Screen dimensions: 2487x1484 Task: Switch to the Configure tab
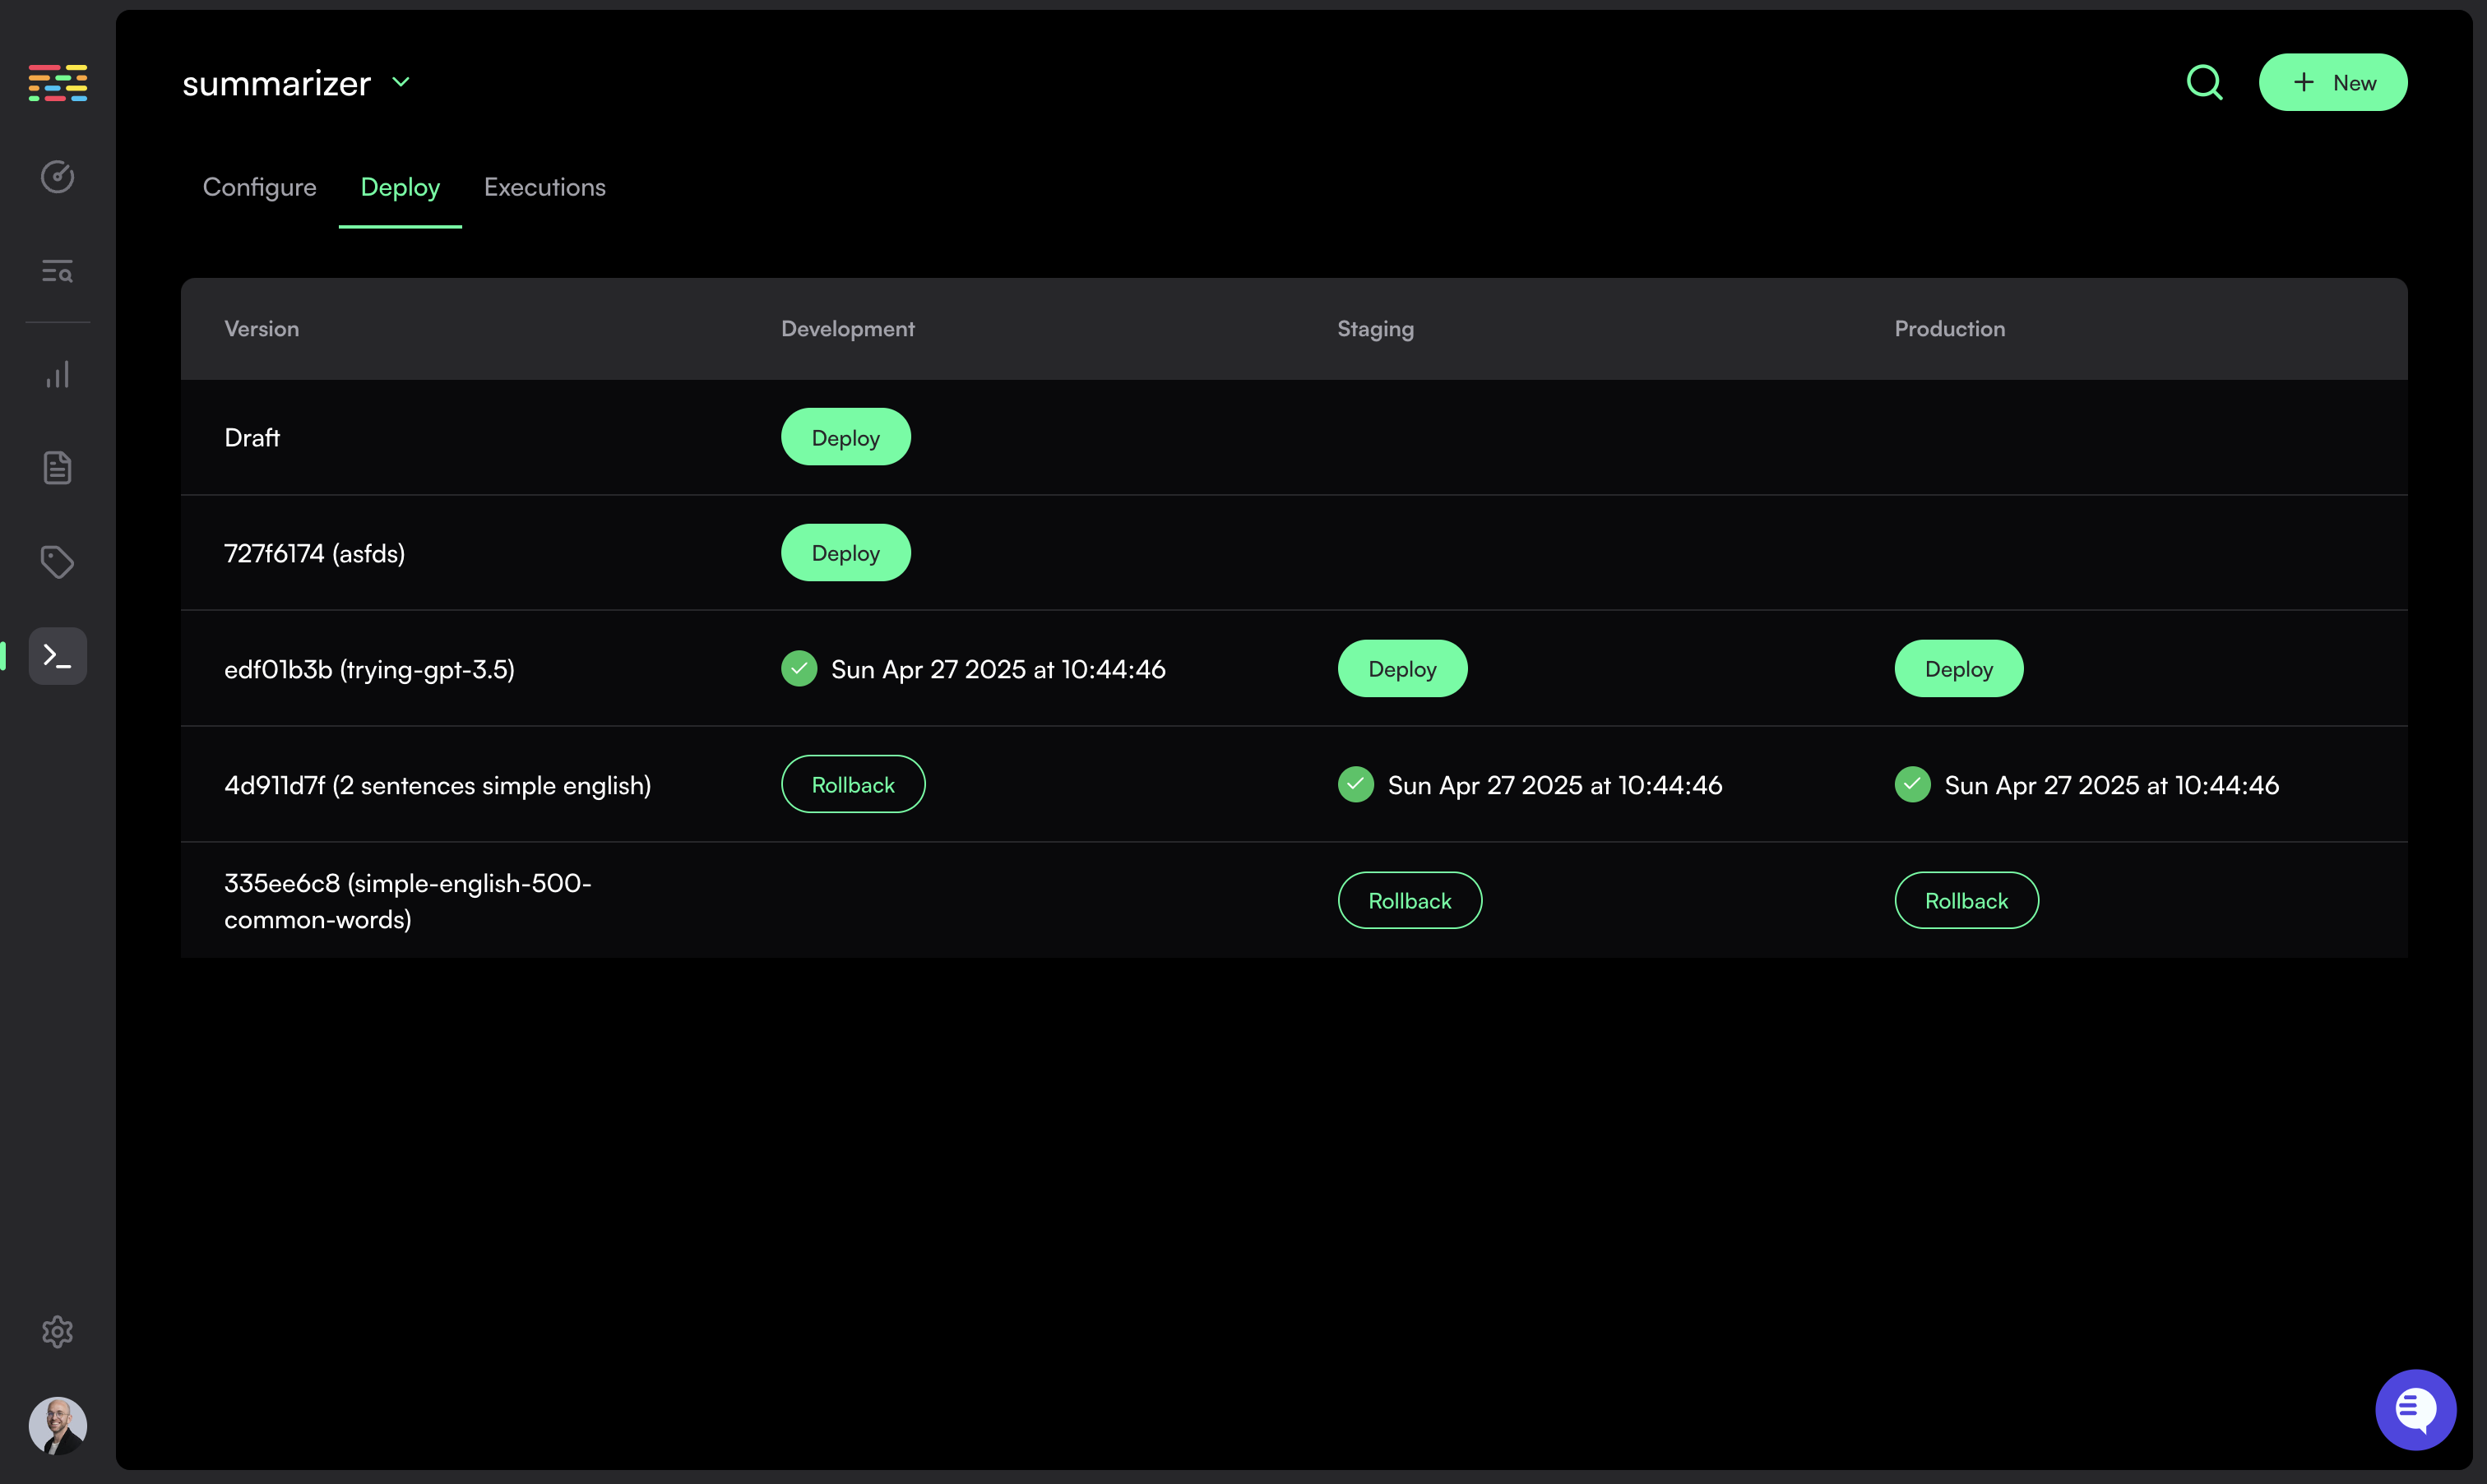(x=259, y=187)
